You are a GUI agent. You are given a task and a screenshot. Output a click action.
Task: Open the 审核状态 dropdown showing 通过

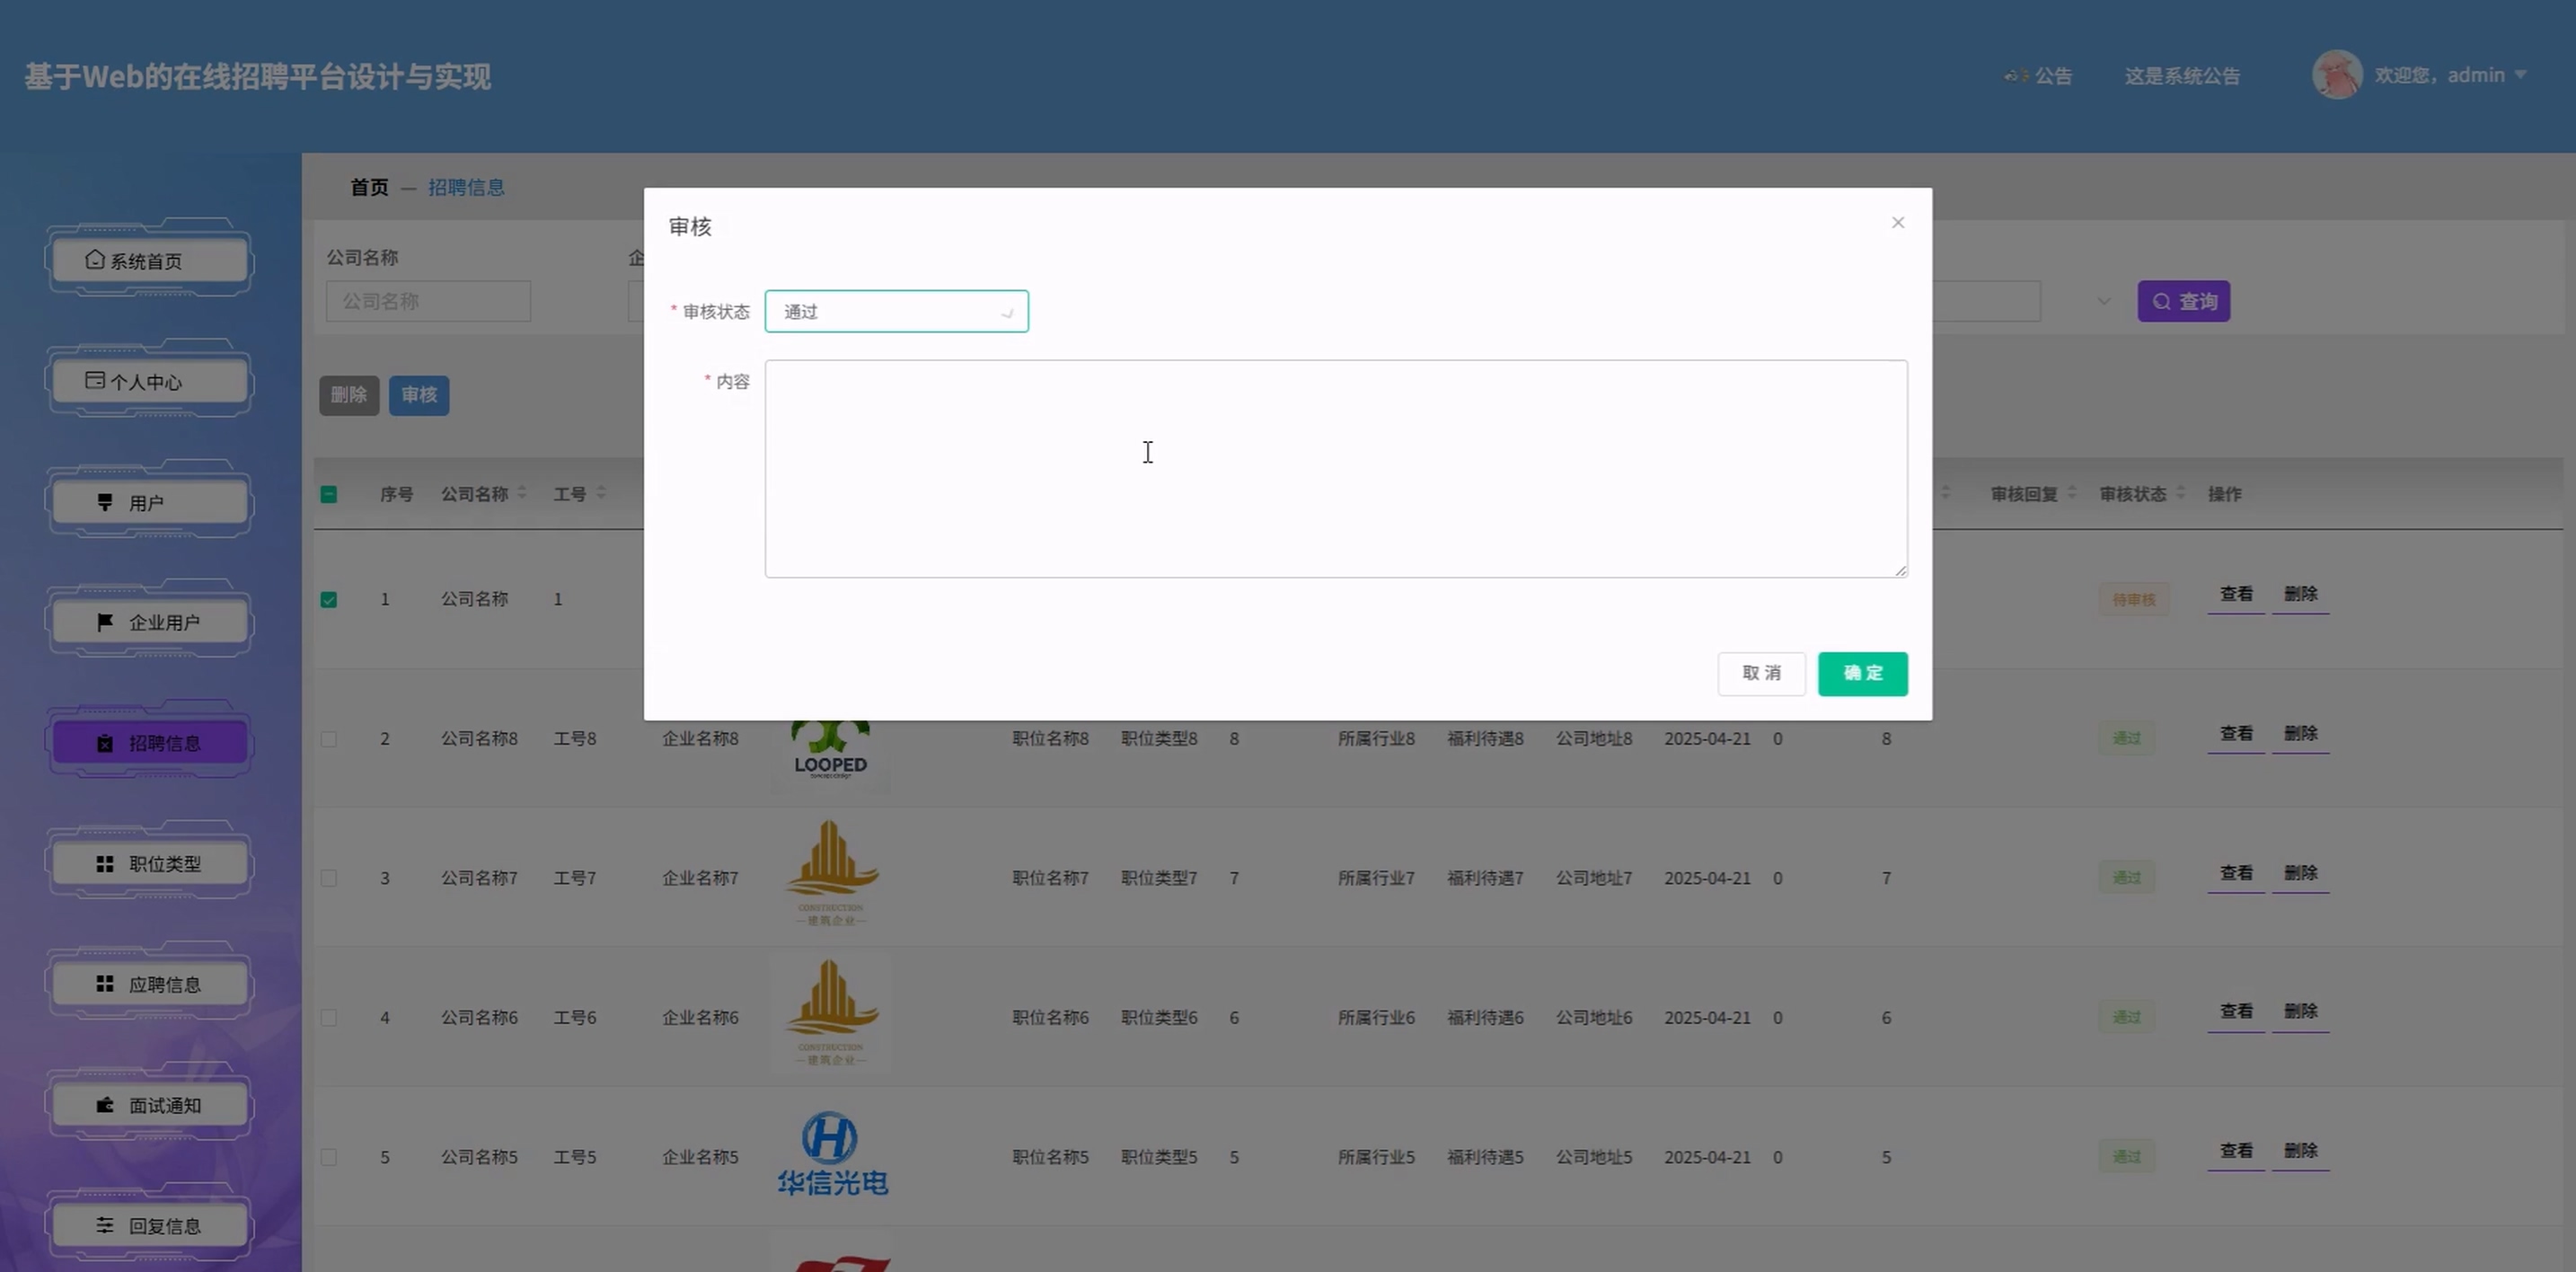tap(896, 312)
